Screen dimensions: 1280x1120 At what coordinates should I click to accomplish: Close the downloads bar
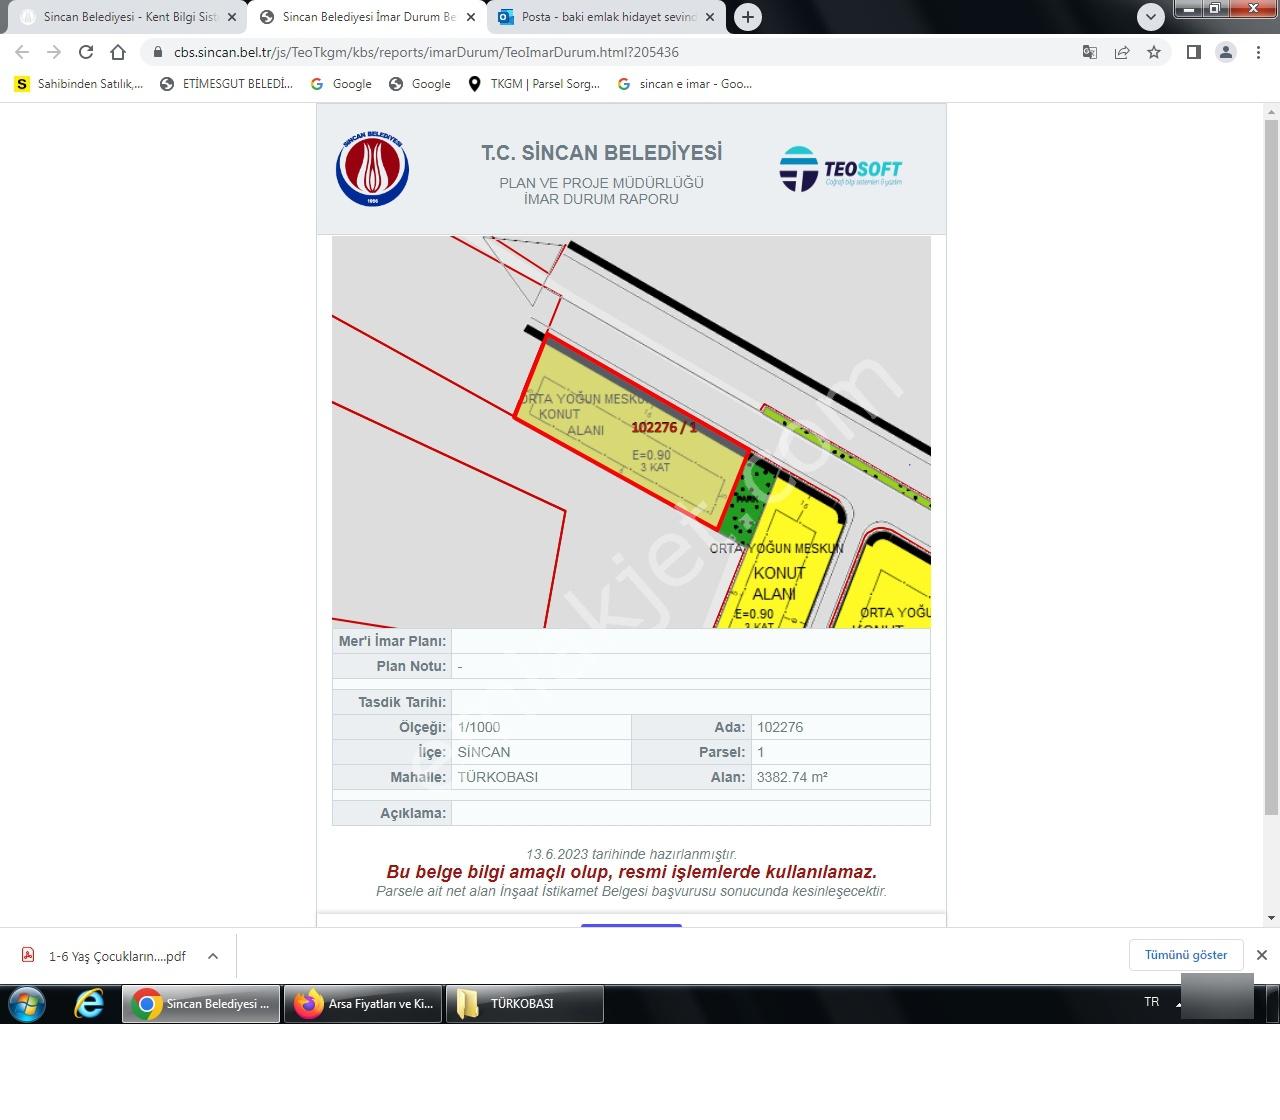click(x=1262, y=955)
